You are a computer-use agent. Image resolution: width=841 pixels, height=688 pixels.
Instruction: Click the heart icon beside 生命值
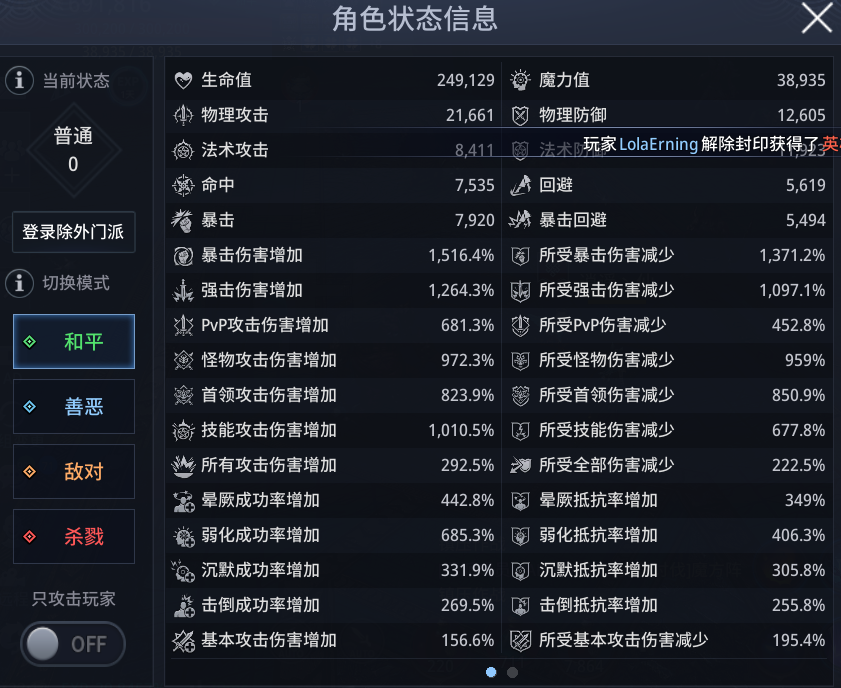(182, 80)
